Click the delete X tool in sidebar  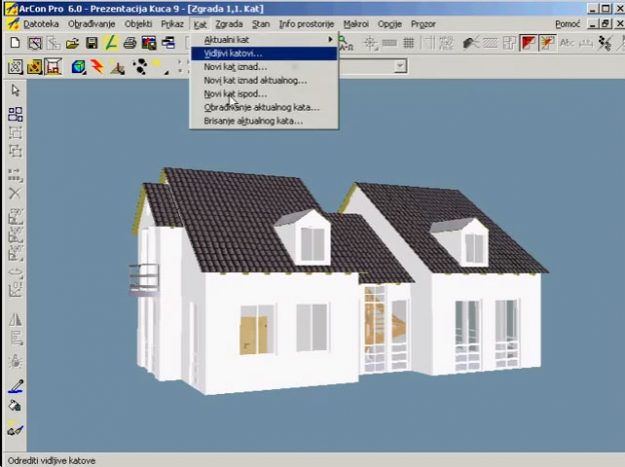[15, 193]
